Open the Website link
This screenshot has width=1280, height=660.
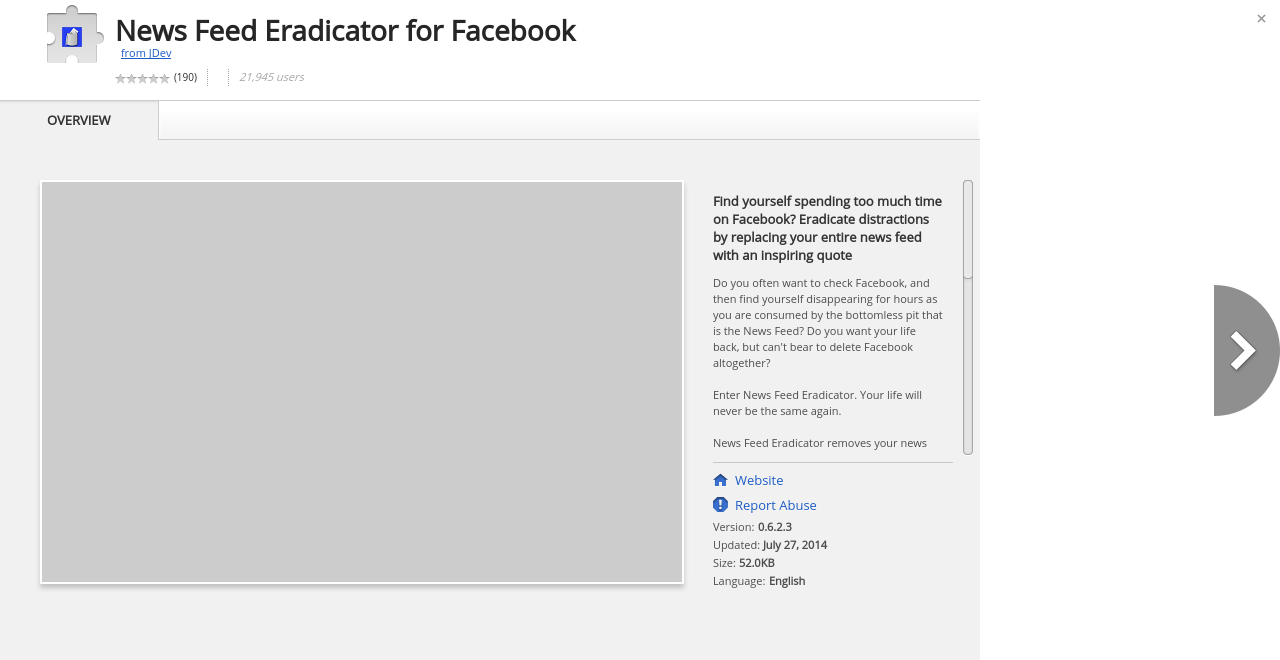click(759, 481)
